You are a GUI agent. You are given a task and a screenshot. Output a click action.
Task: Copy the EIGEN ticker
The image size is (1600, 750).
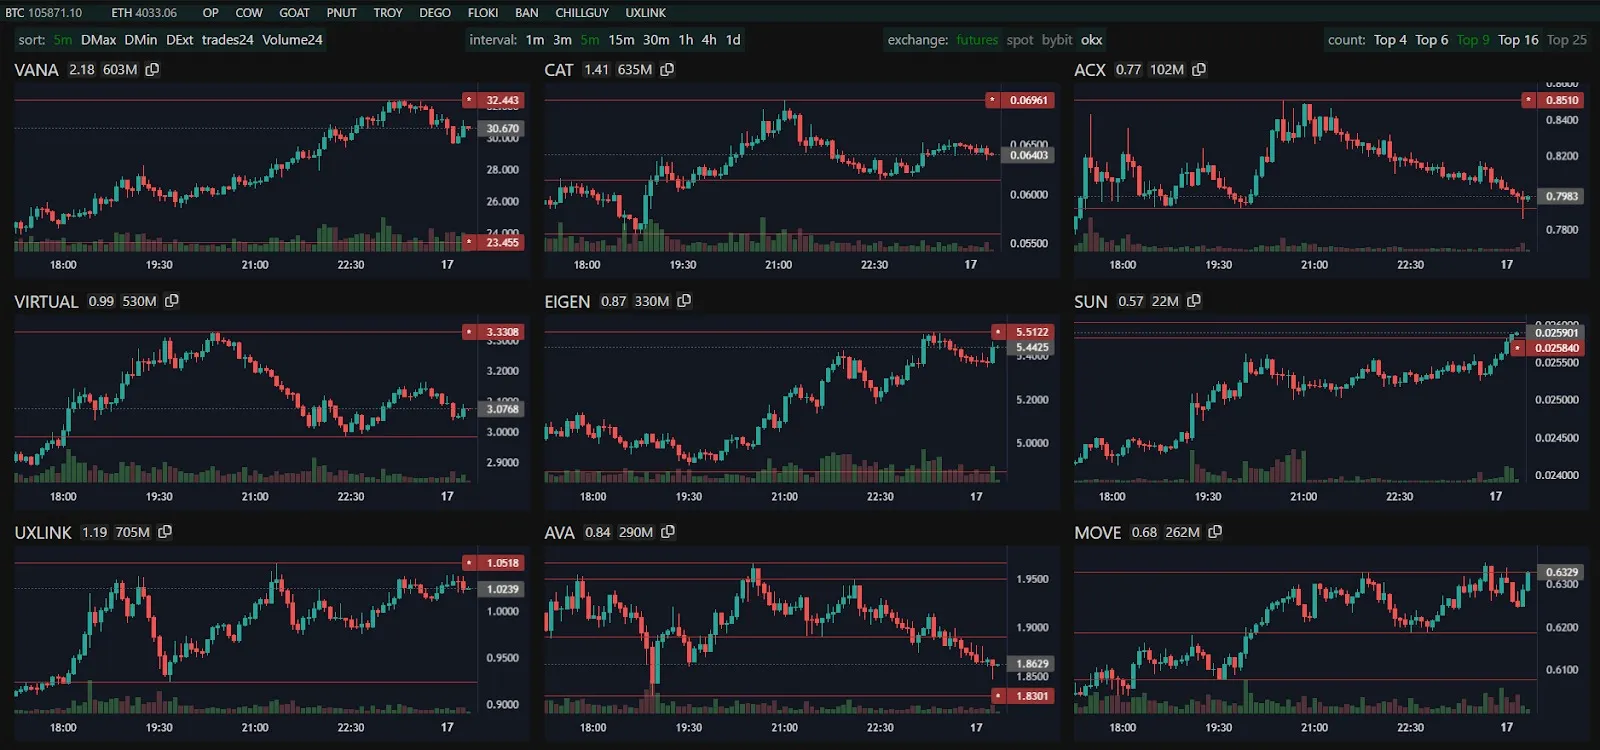click(x=684, y=301)
